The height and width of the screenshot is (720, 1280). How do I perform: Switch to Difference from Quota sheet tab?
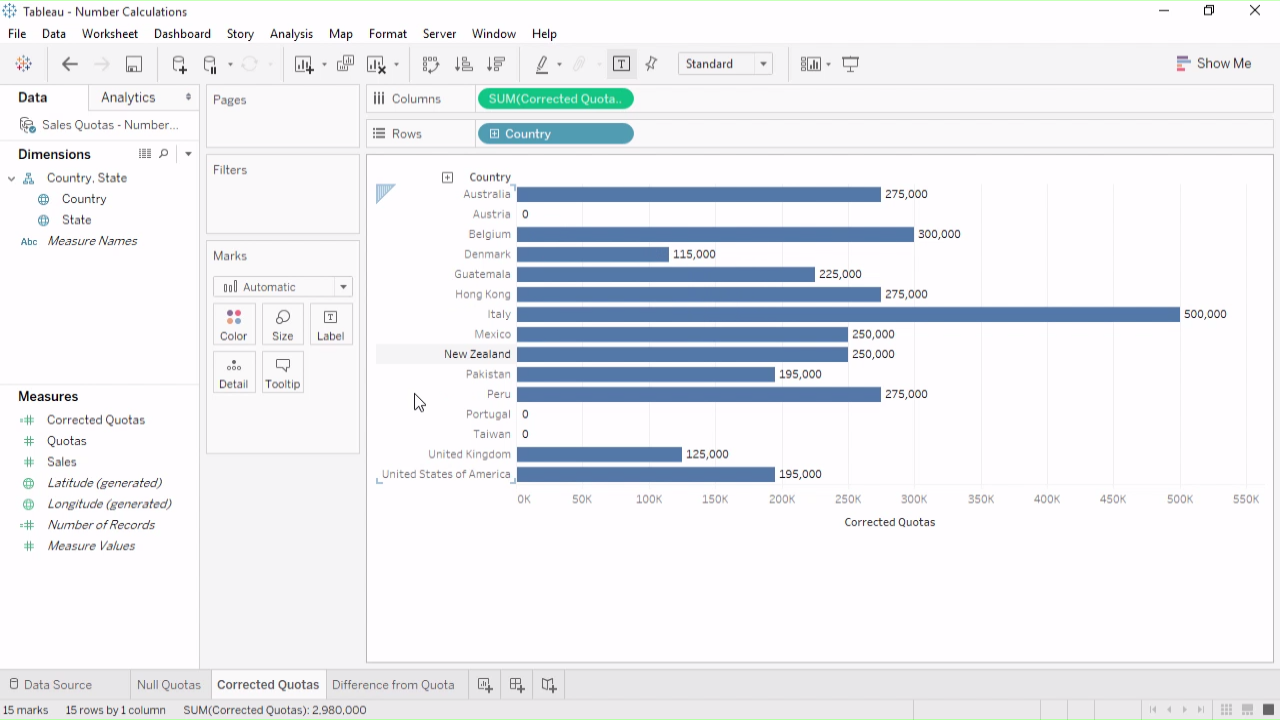pyautogui.click(x=393, y=685)
